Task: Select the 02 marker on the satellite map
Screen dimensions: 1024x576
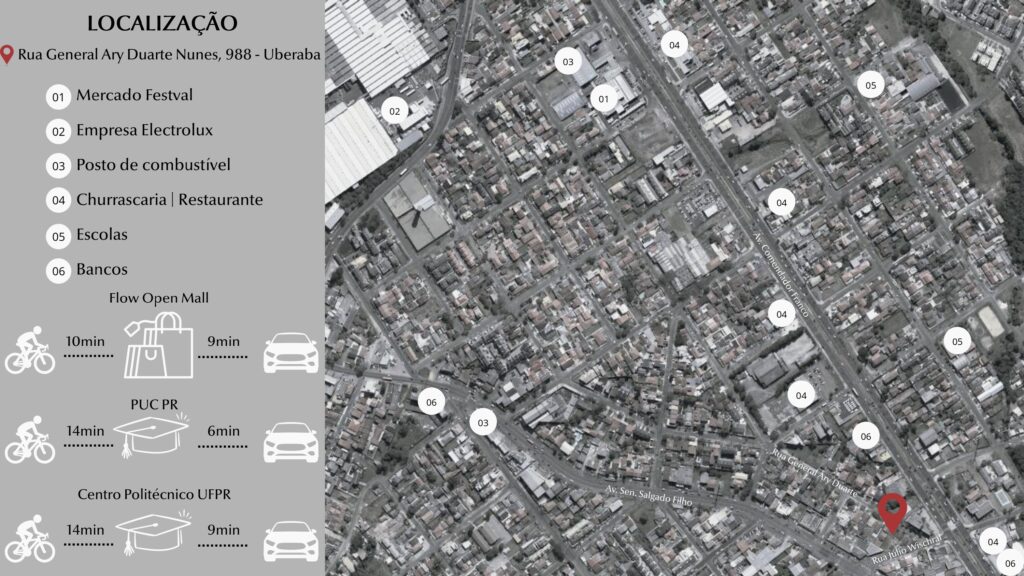Action: tap(395, 111)
